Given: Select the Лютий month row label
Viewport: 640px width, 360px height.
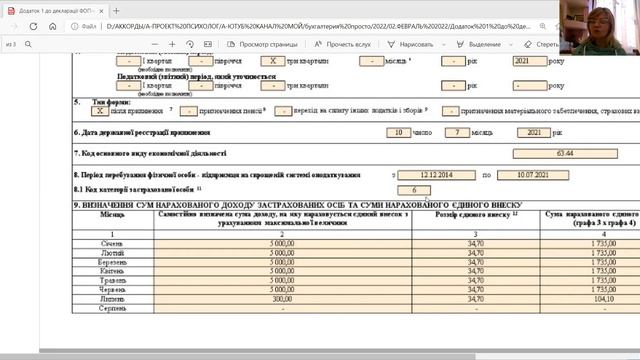Looking at the screenshot, I should (x=112, y=253).
